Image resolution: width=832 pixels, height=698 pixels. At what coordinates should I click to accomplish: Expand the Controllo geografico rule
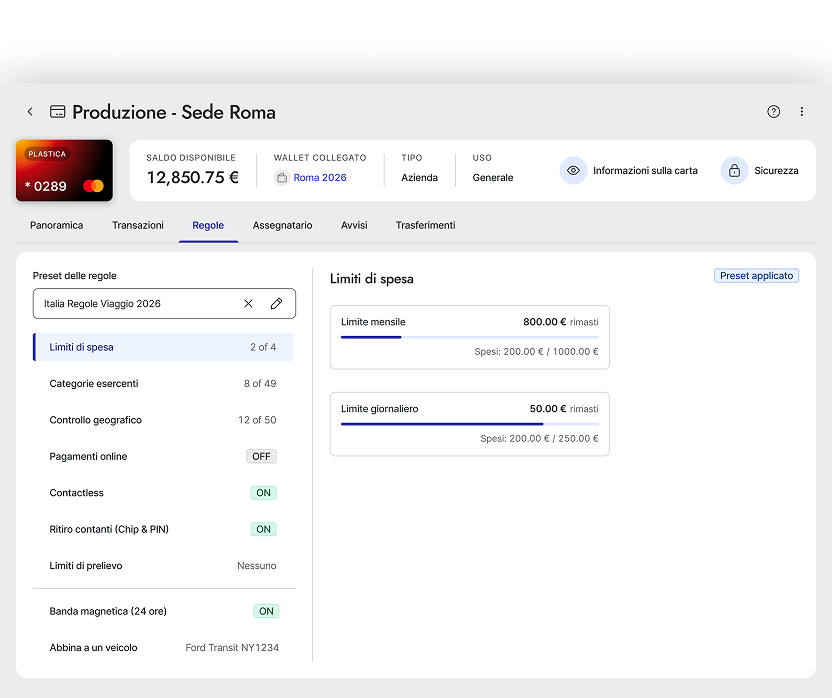tap(163, 420)
